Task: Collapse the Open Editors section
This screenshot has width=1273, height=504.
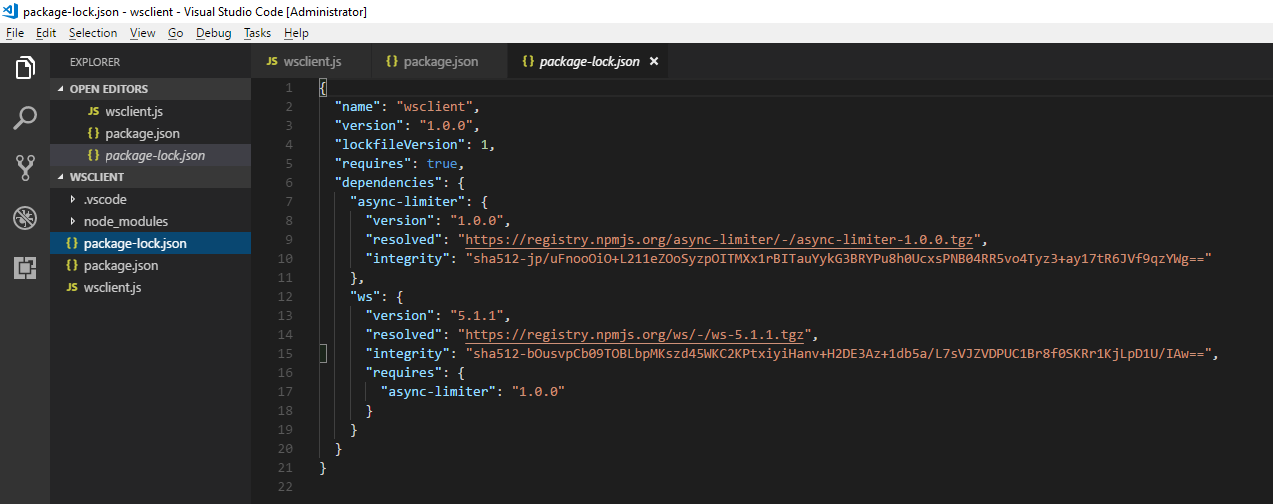Action: pos(150,89)
